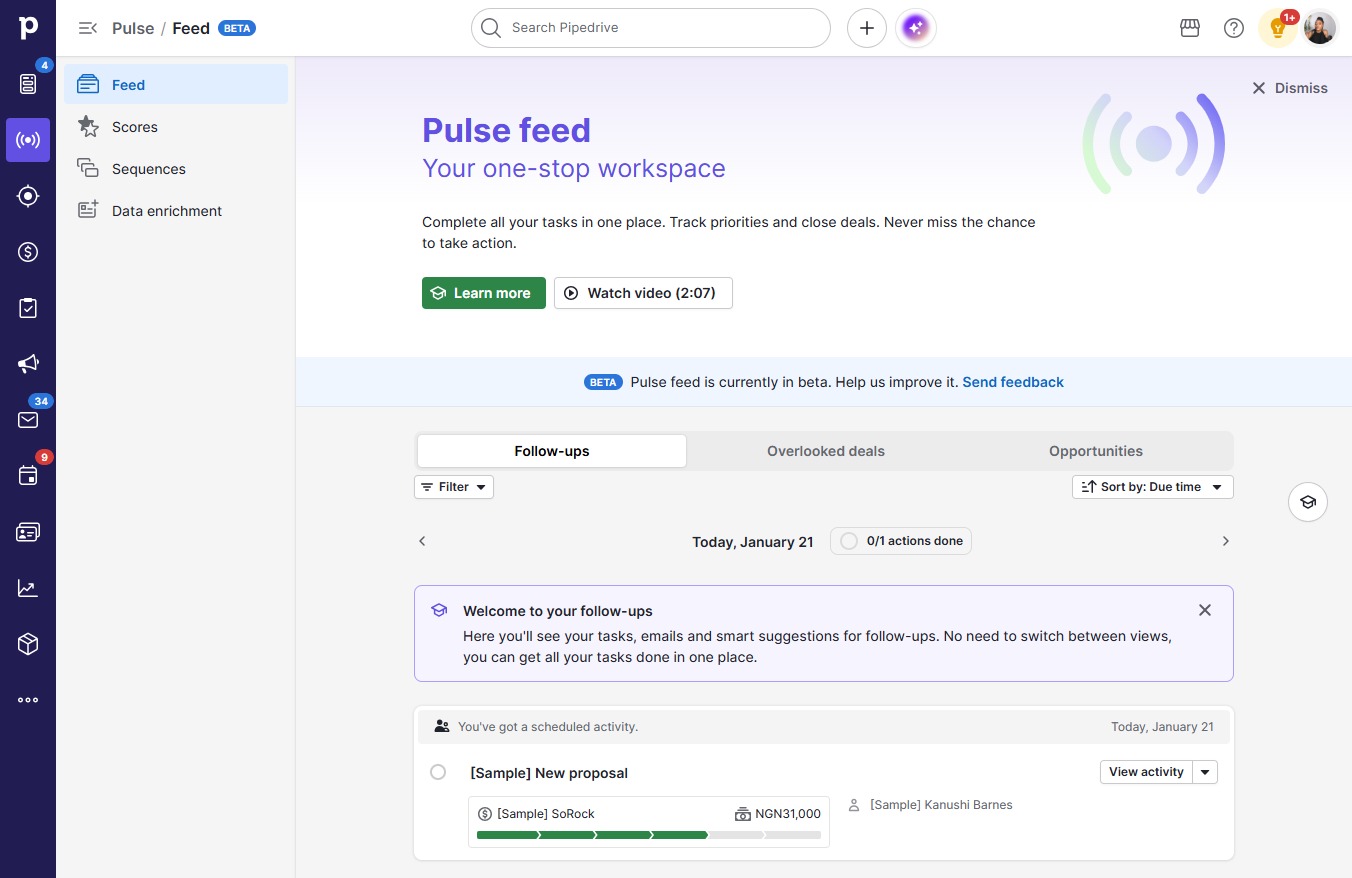Click the Pipedrive logo

click(x=28, y=28)
